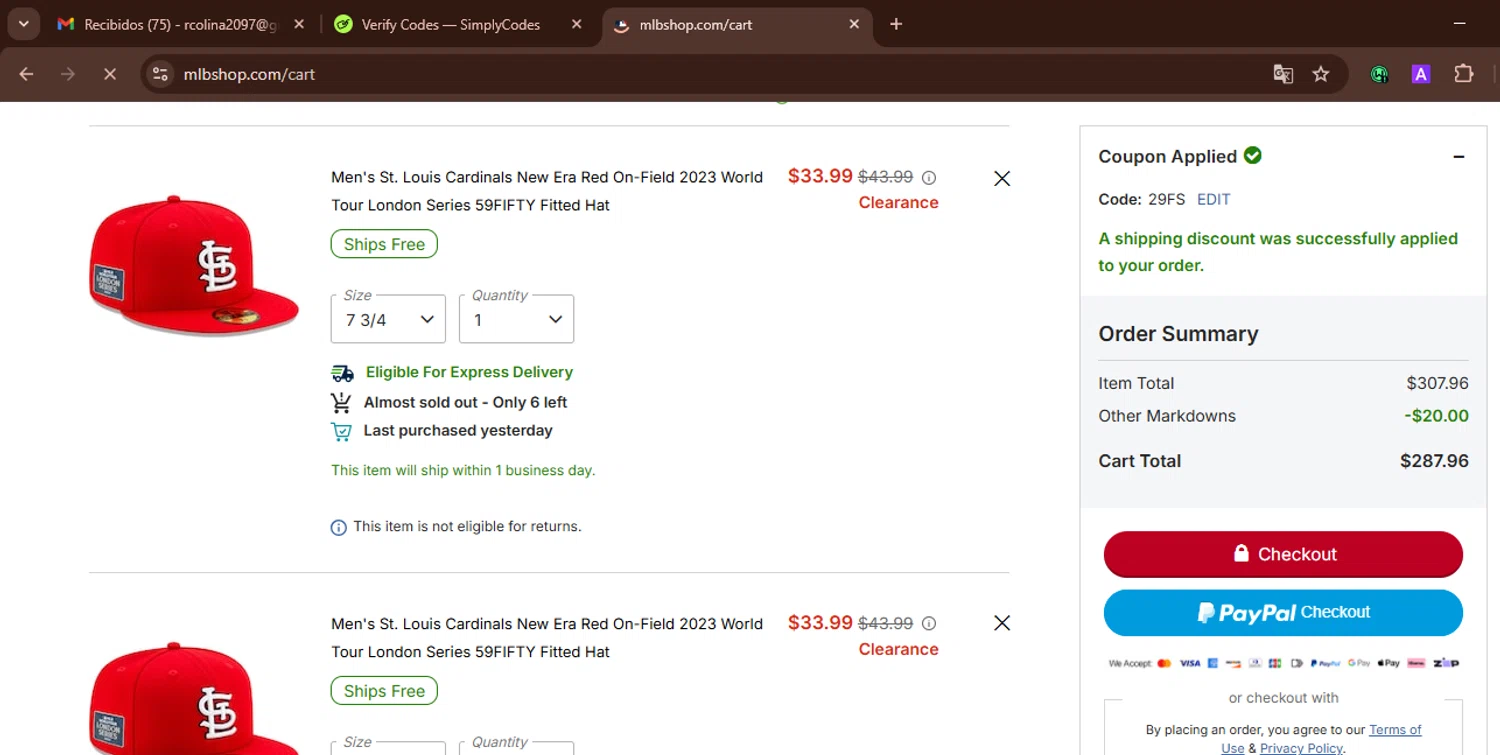View site information icon in address bar
The height and width of the screenshot is (755, 1500).
click(160, 74)
